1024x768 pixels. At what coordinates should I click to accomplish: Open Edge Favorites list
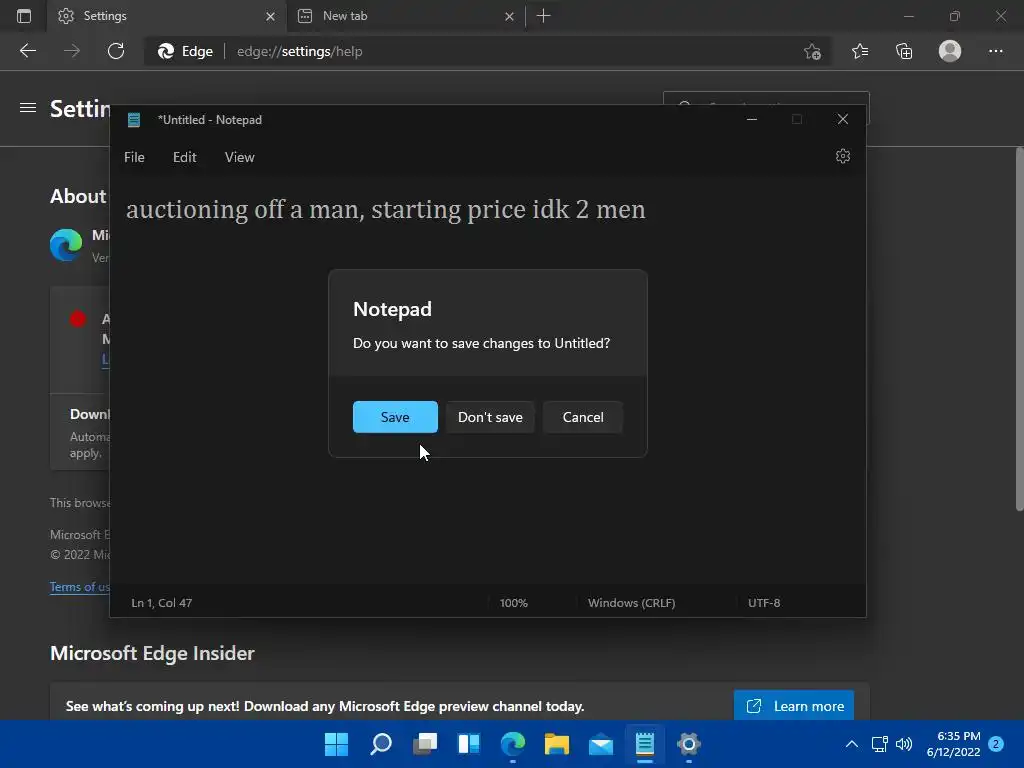pyautogui.click(x=860, y=51)
